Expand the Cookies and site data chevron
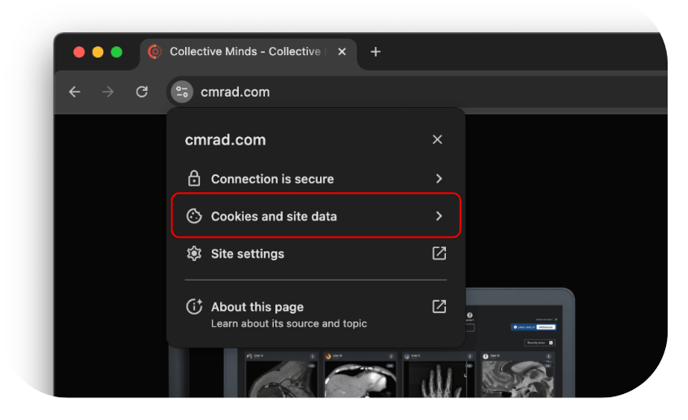Screen dimensions: 688x420 (x=439, y=216)
